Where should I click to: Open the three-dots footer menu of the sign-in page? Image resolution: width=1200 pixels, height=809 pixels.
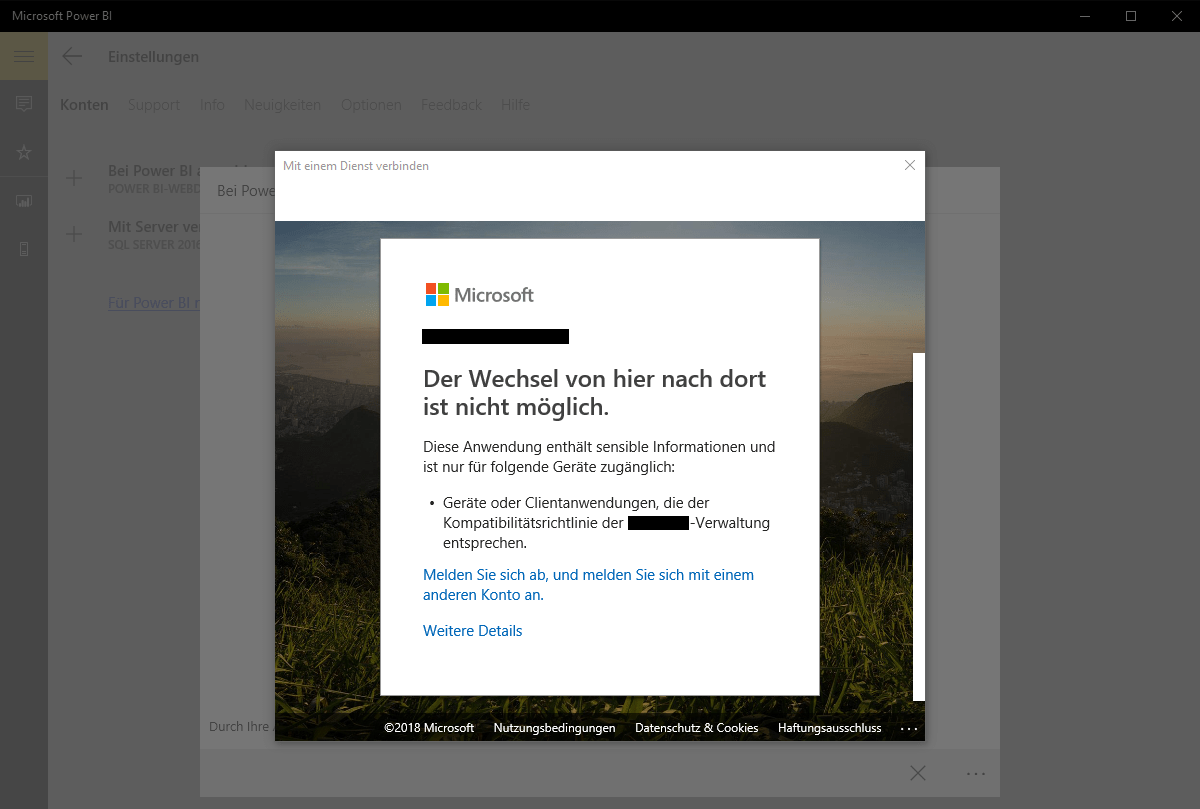point(908,729)
